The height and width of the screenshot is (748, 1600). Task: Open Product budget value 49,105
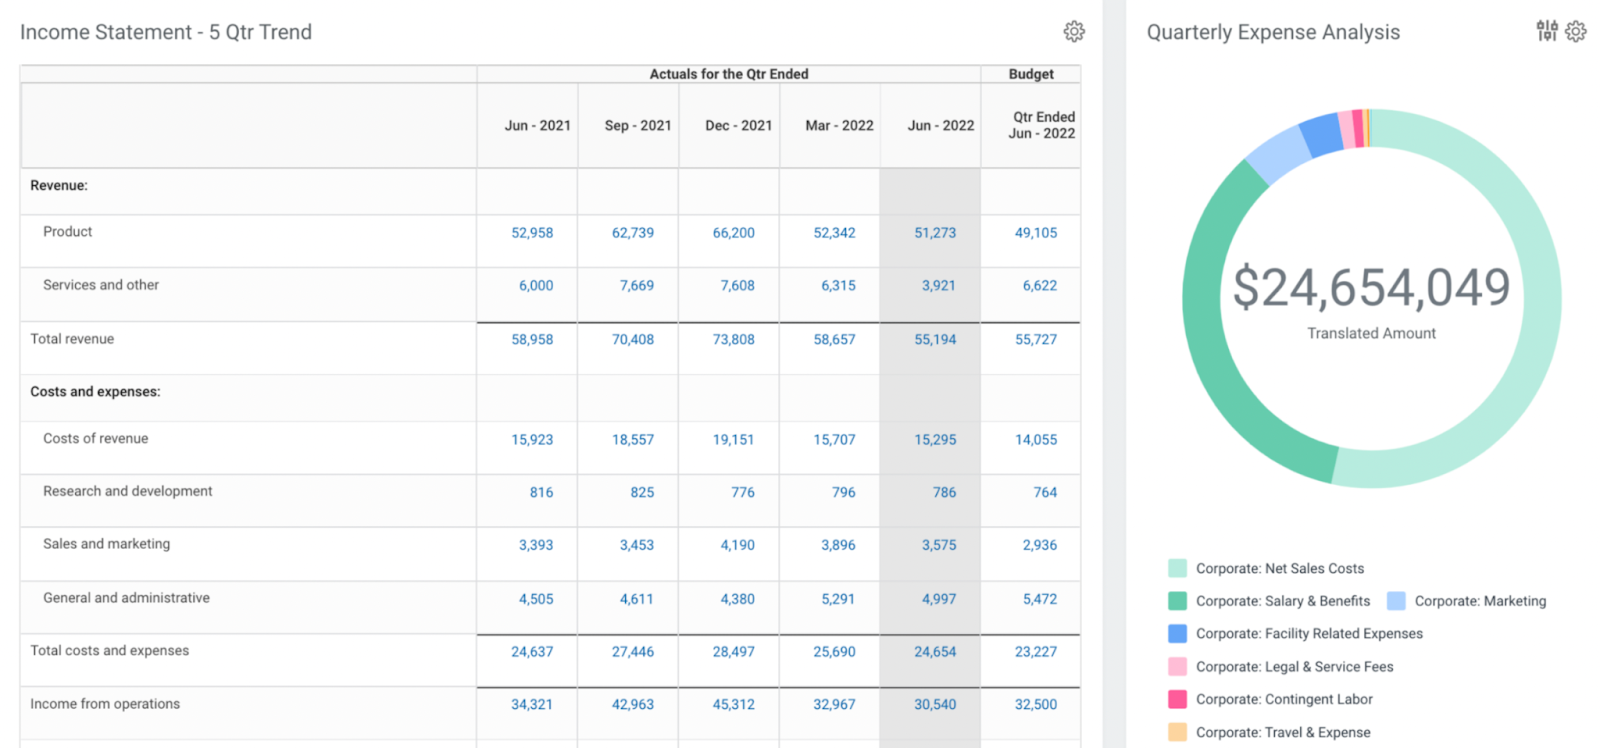(1036, 233)
